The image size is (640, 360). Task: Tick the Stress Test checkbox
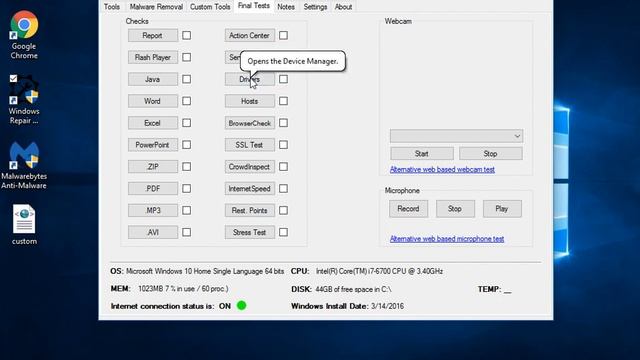(283, 232)
